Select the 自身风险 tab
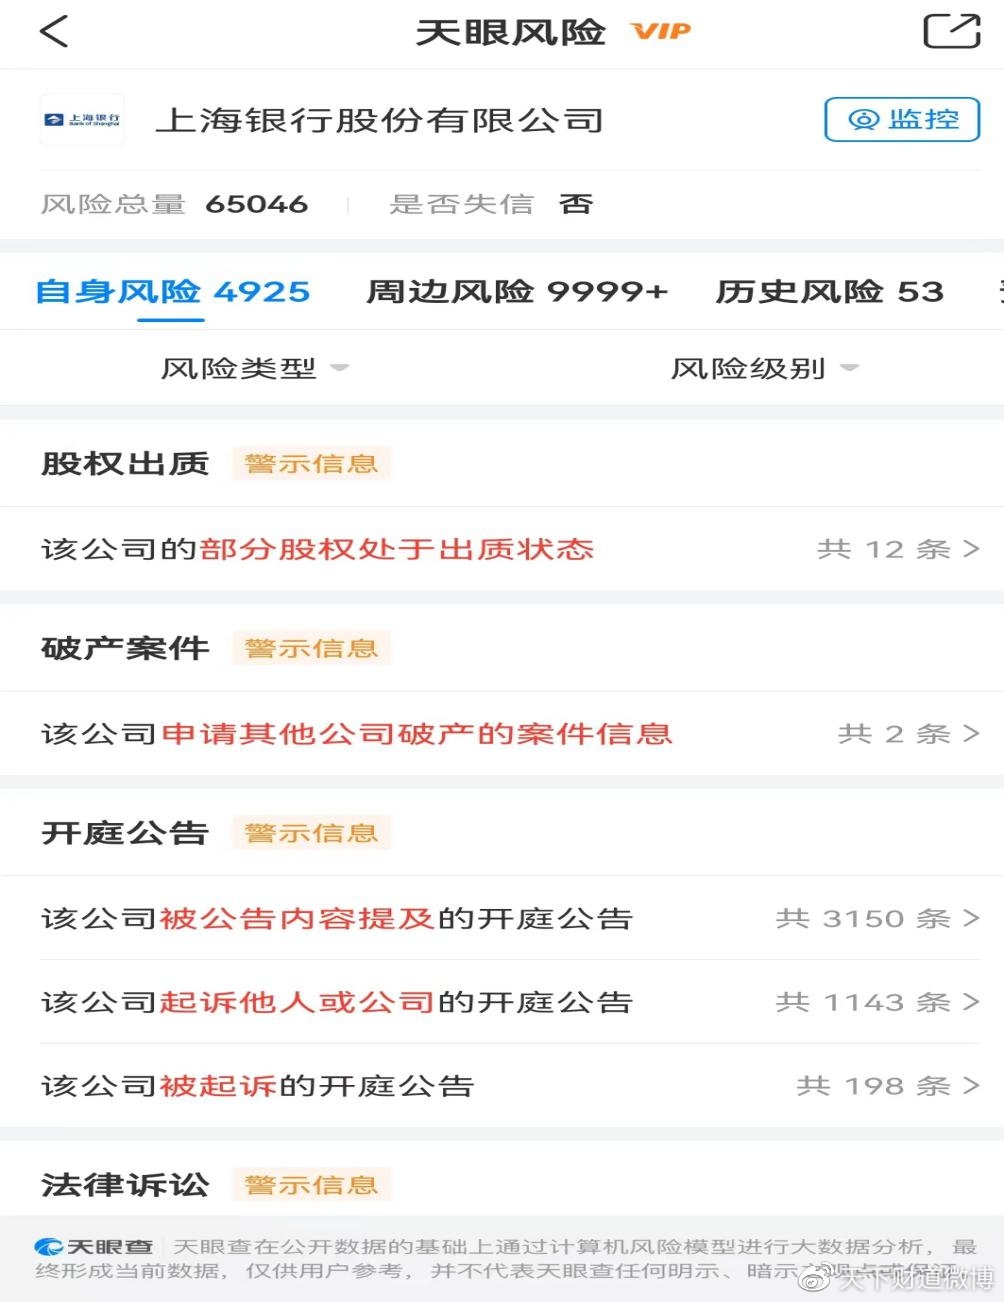This screenshot has height=1302, width=1004. click(172, 292)
